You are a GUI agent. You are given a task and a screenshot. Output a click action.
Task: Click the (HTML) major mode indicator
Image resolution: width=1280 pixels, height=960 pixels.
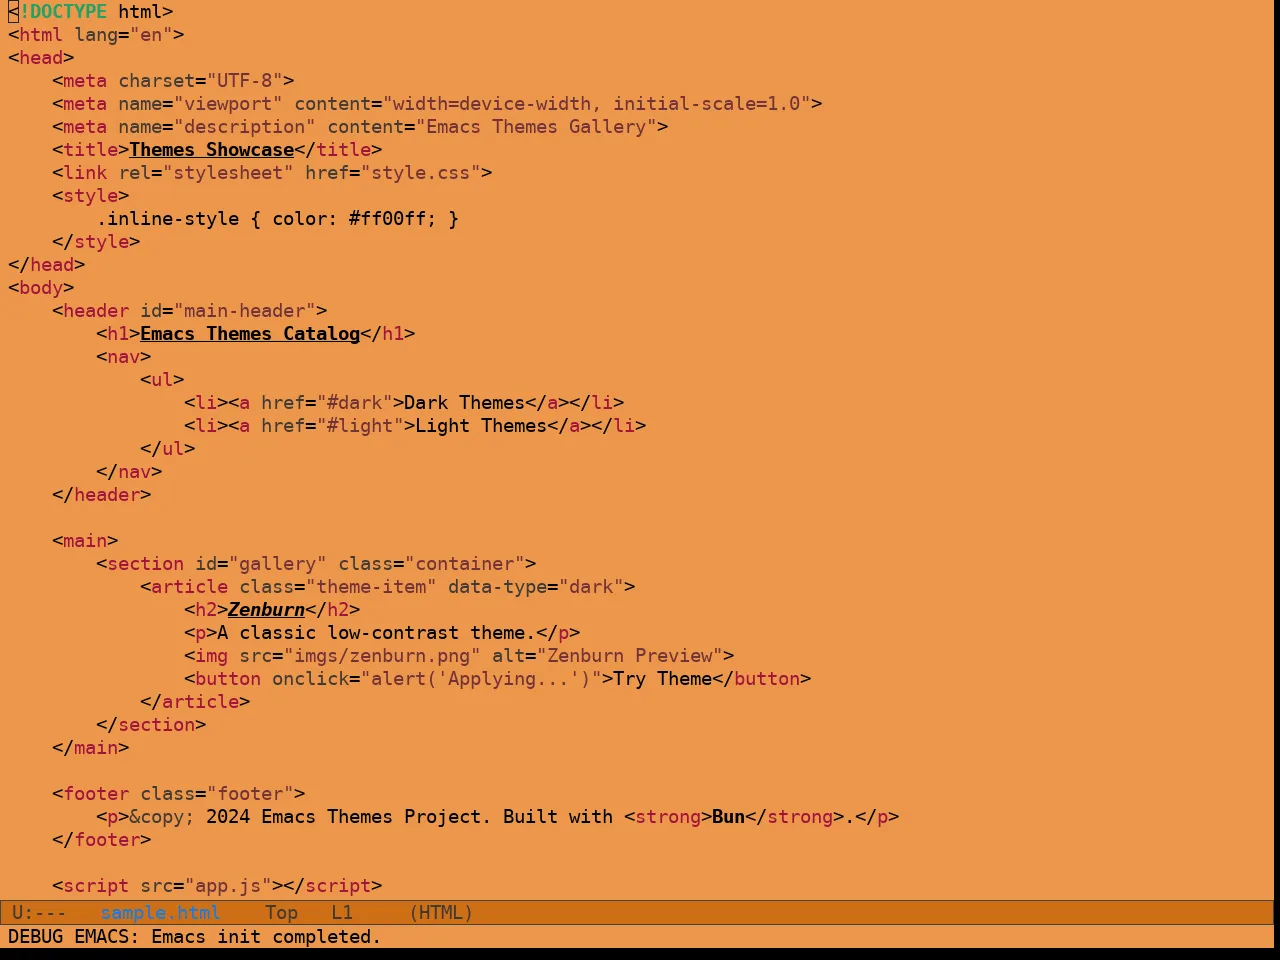coord(441,912)
